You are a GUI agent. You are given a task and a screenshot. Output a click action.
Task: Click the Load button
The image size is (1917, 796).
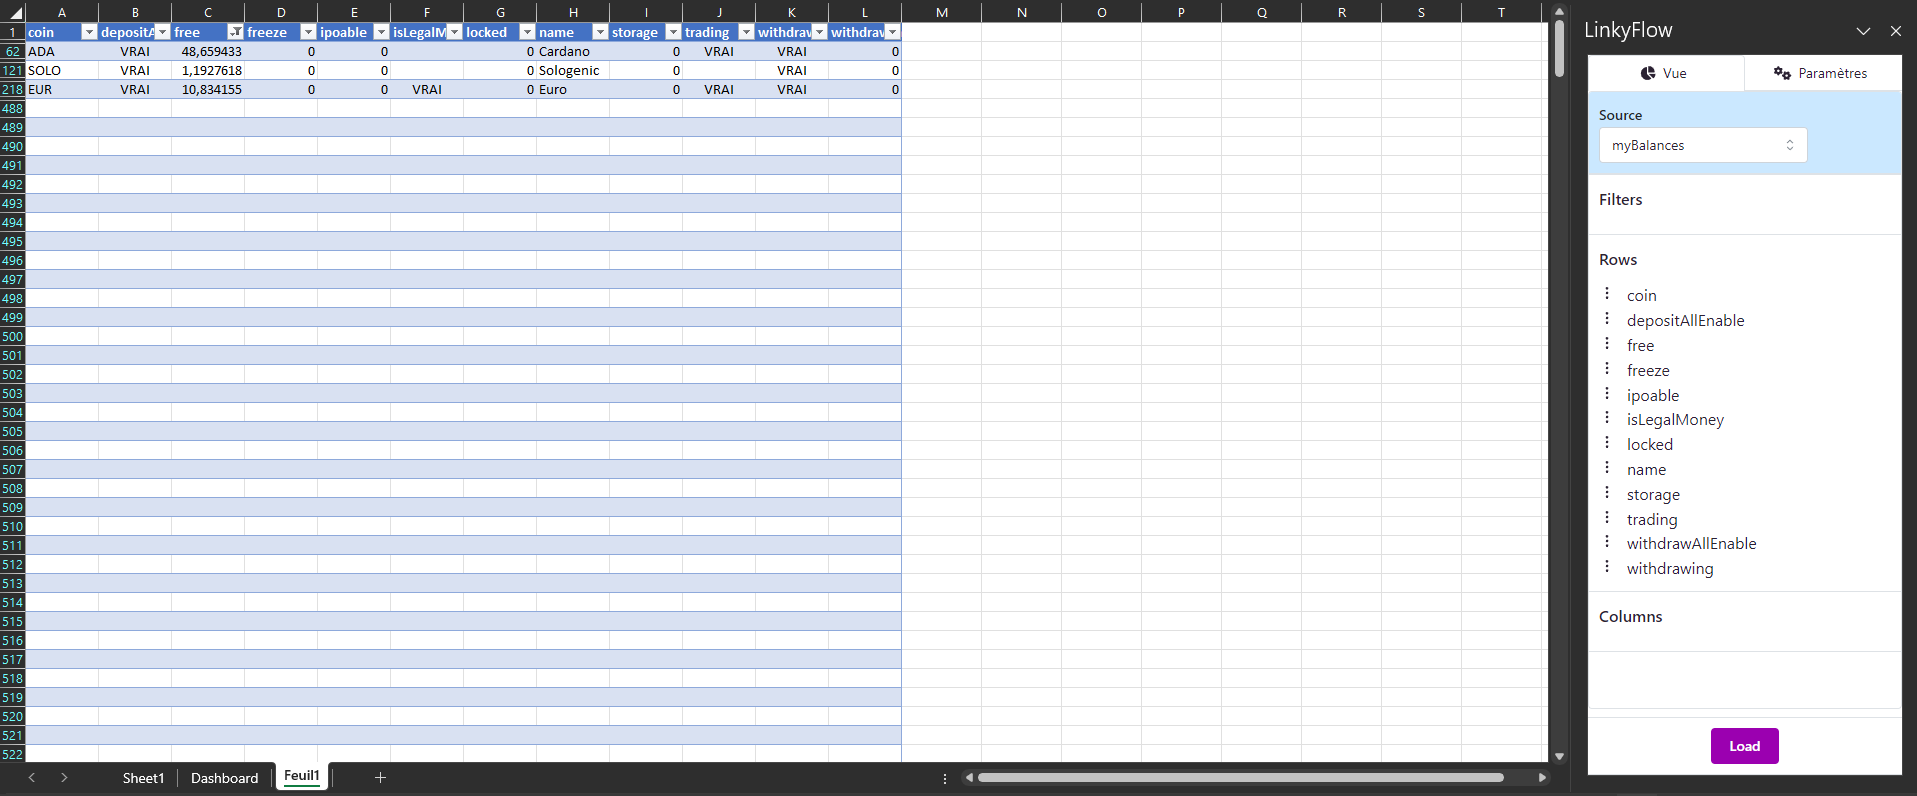[x=1743, y=746]
